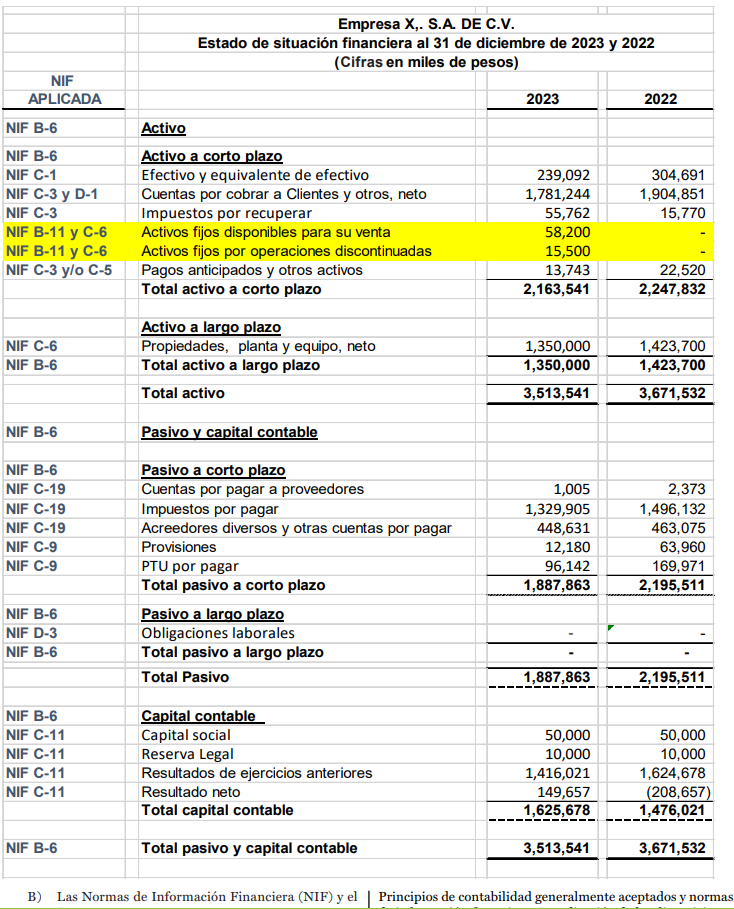The width and height of the screenshot is (734, 909).
Task: Click 'Capital contable' heading
Action: pyautogui.click(x=198, y=716)
